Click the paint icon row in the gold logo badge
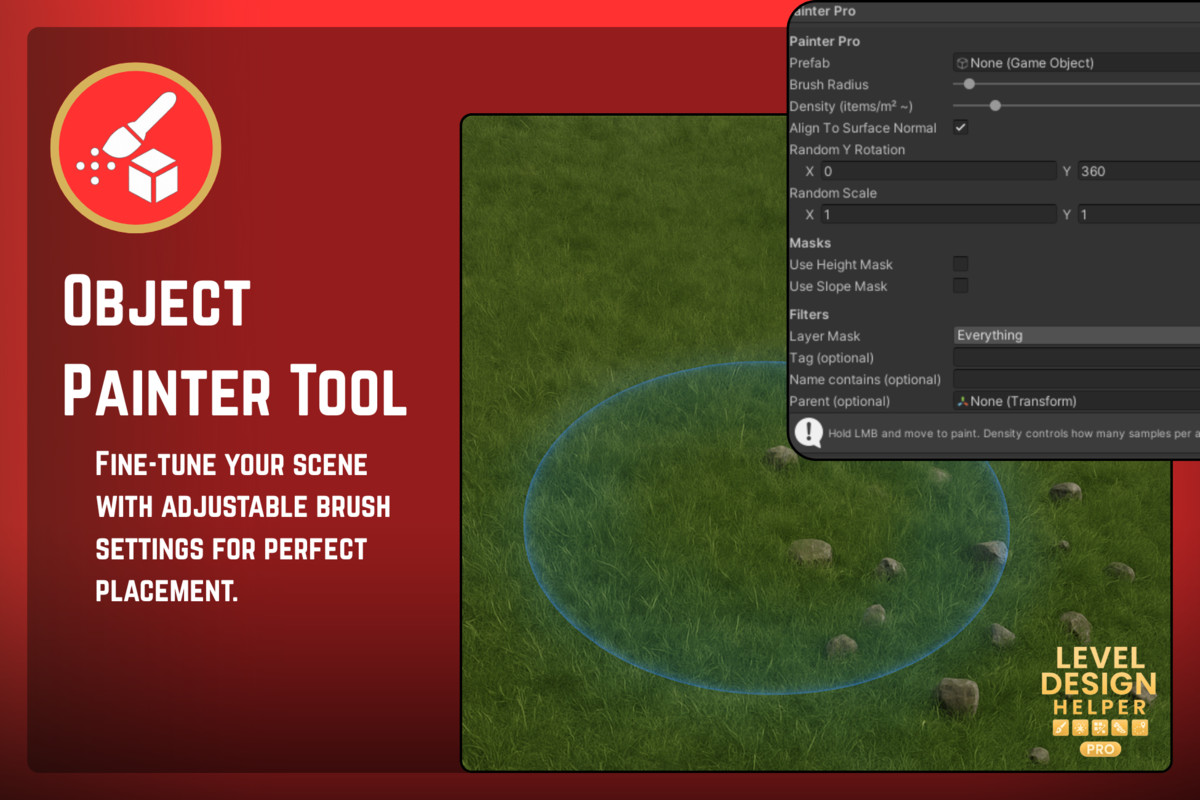1200x800 pixels. (x=1100, y=727)
